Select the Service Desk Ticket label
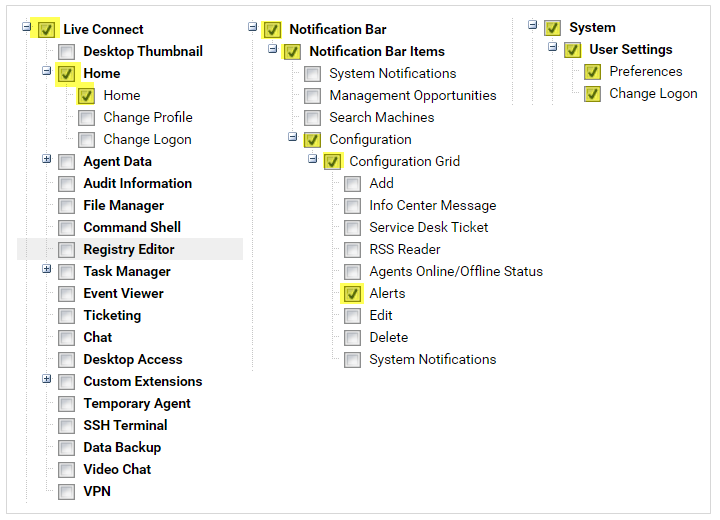This screenshot has width=720, height=520. point(428,227)
